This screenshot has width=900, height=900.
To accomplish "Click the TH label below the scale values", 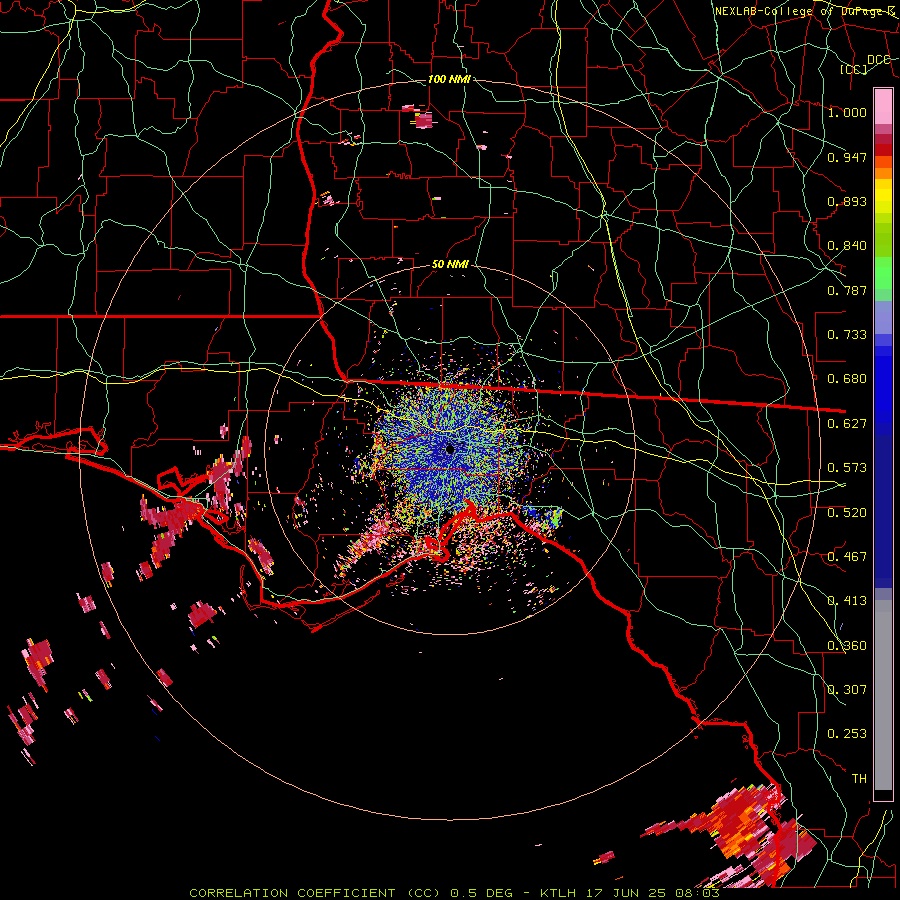I will click(859, 779).
